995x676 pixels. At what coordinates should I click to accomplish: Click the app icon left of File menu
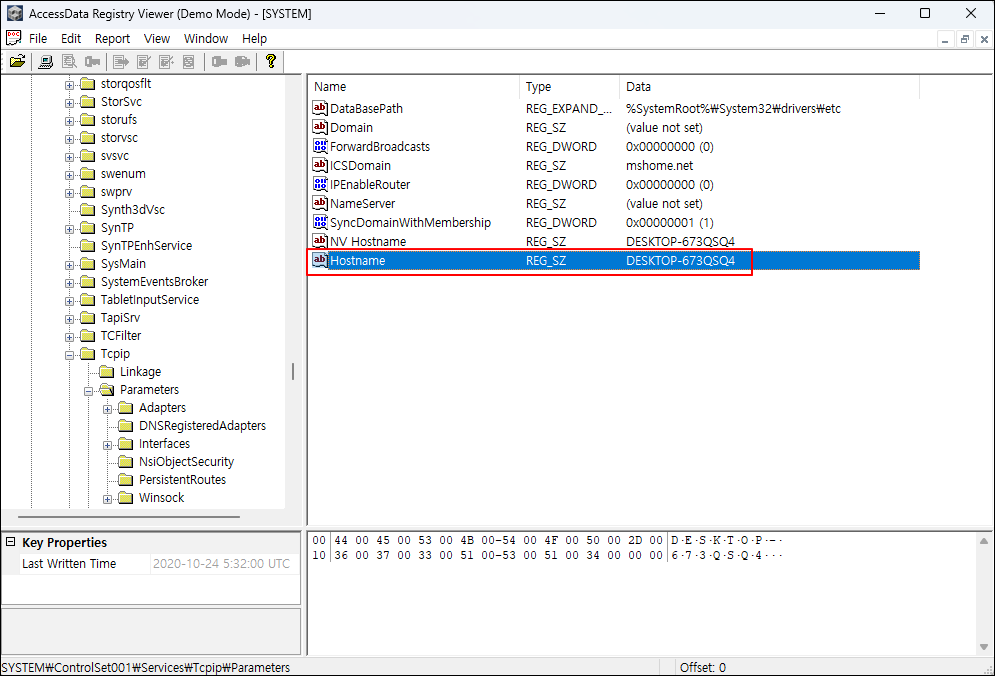click(13, 38)
